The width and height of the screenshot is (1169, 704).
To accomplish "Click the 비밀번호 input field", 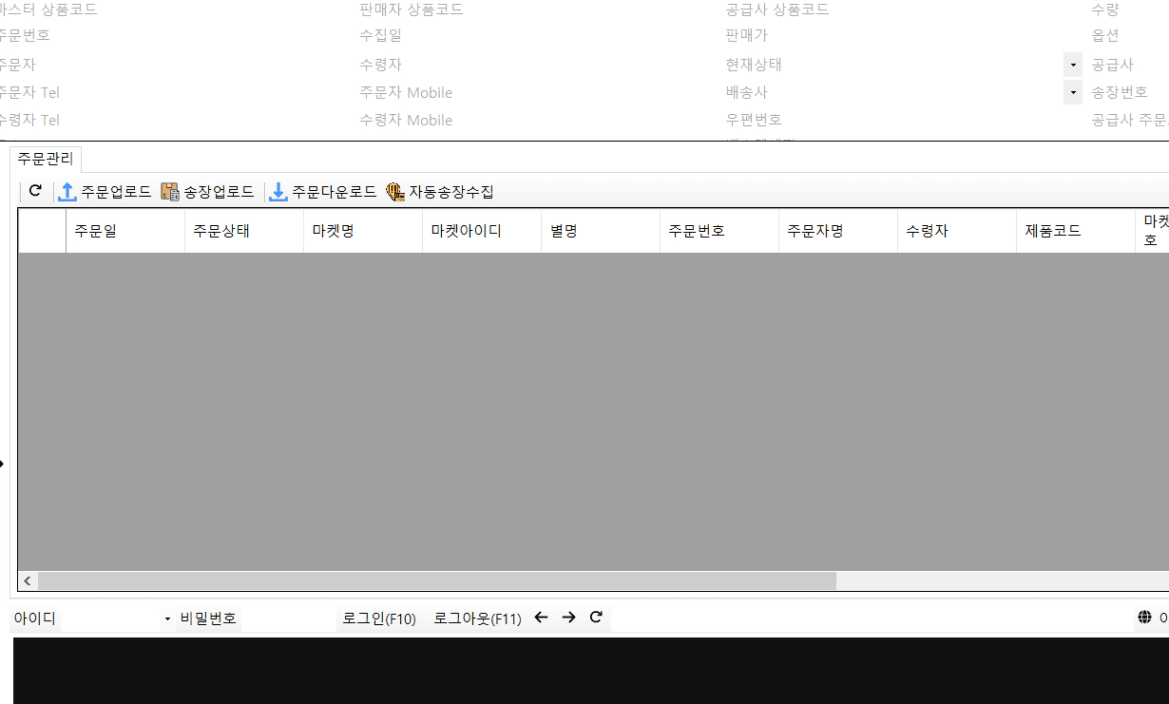I will point(288,619).
